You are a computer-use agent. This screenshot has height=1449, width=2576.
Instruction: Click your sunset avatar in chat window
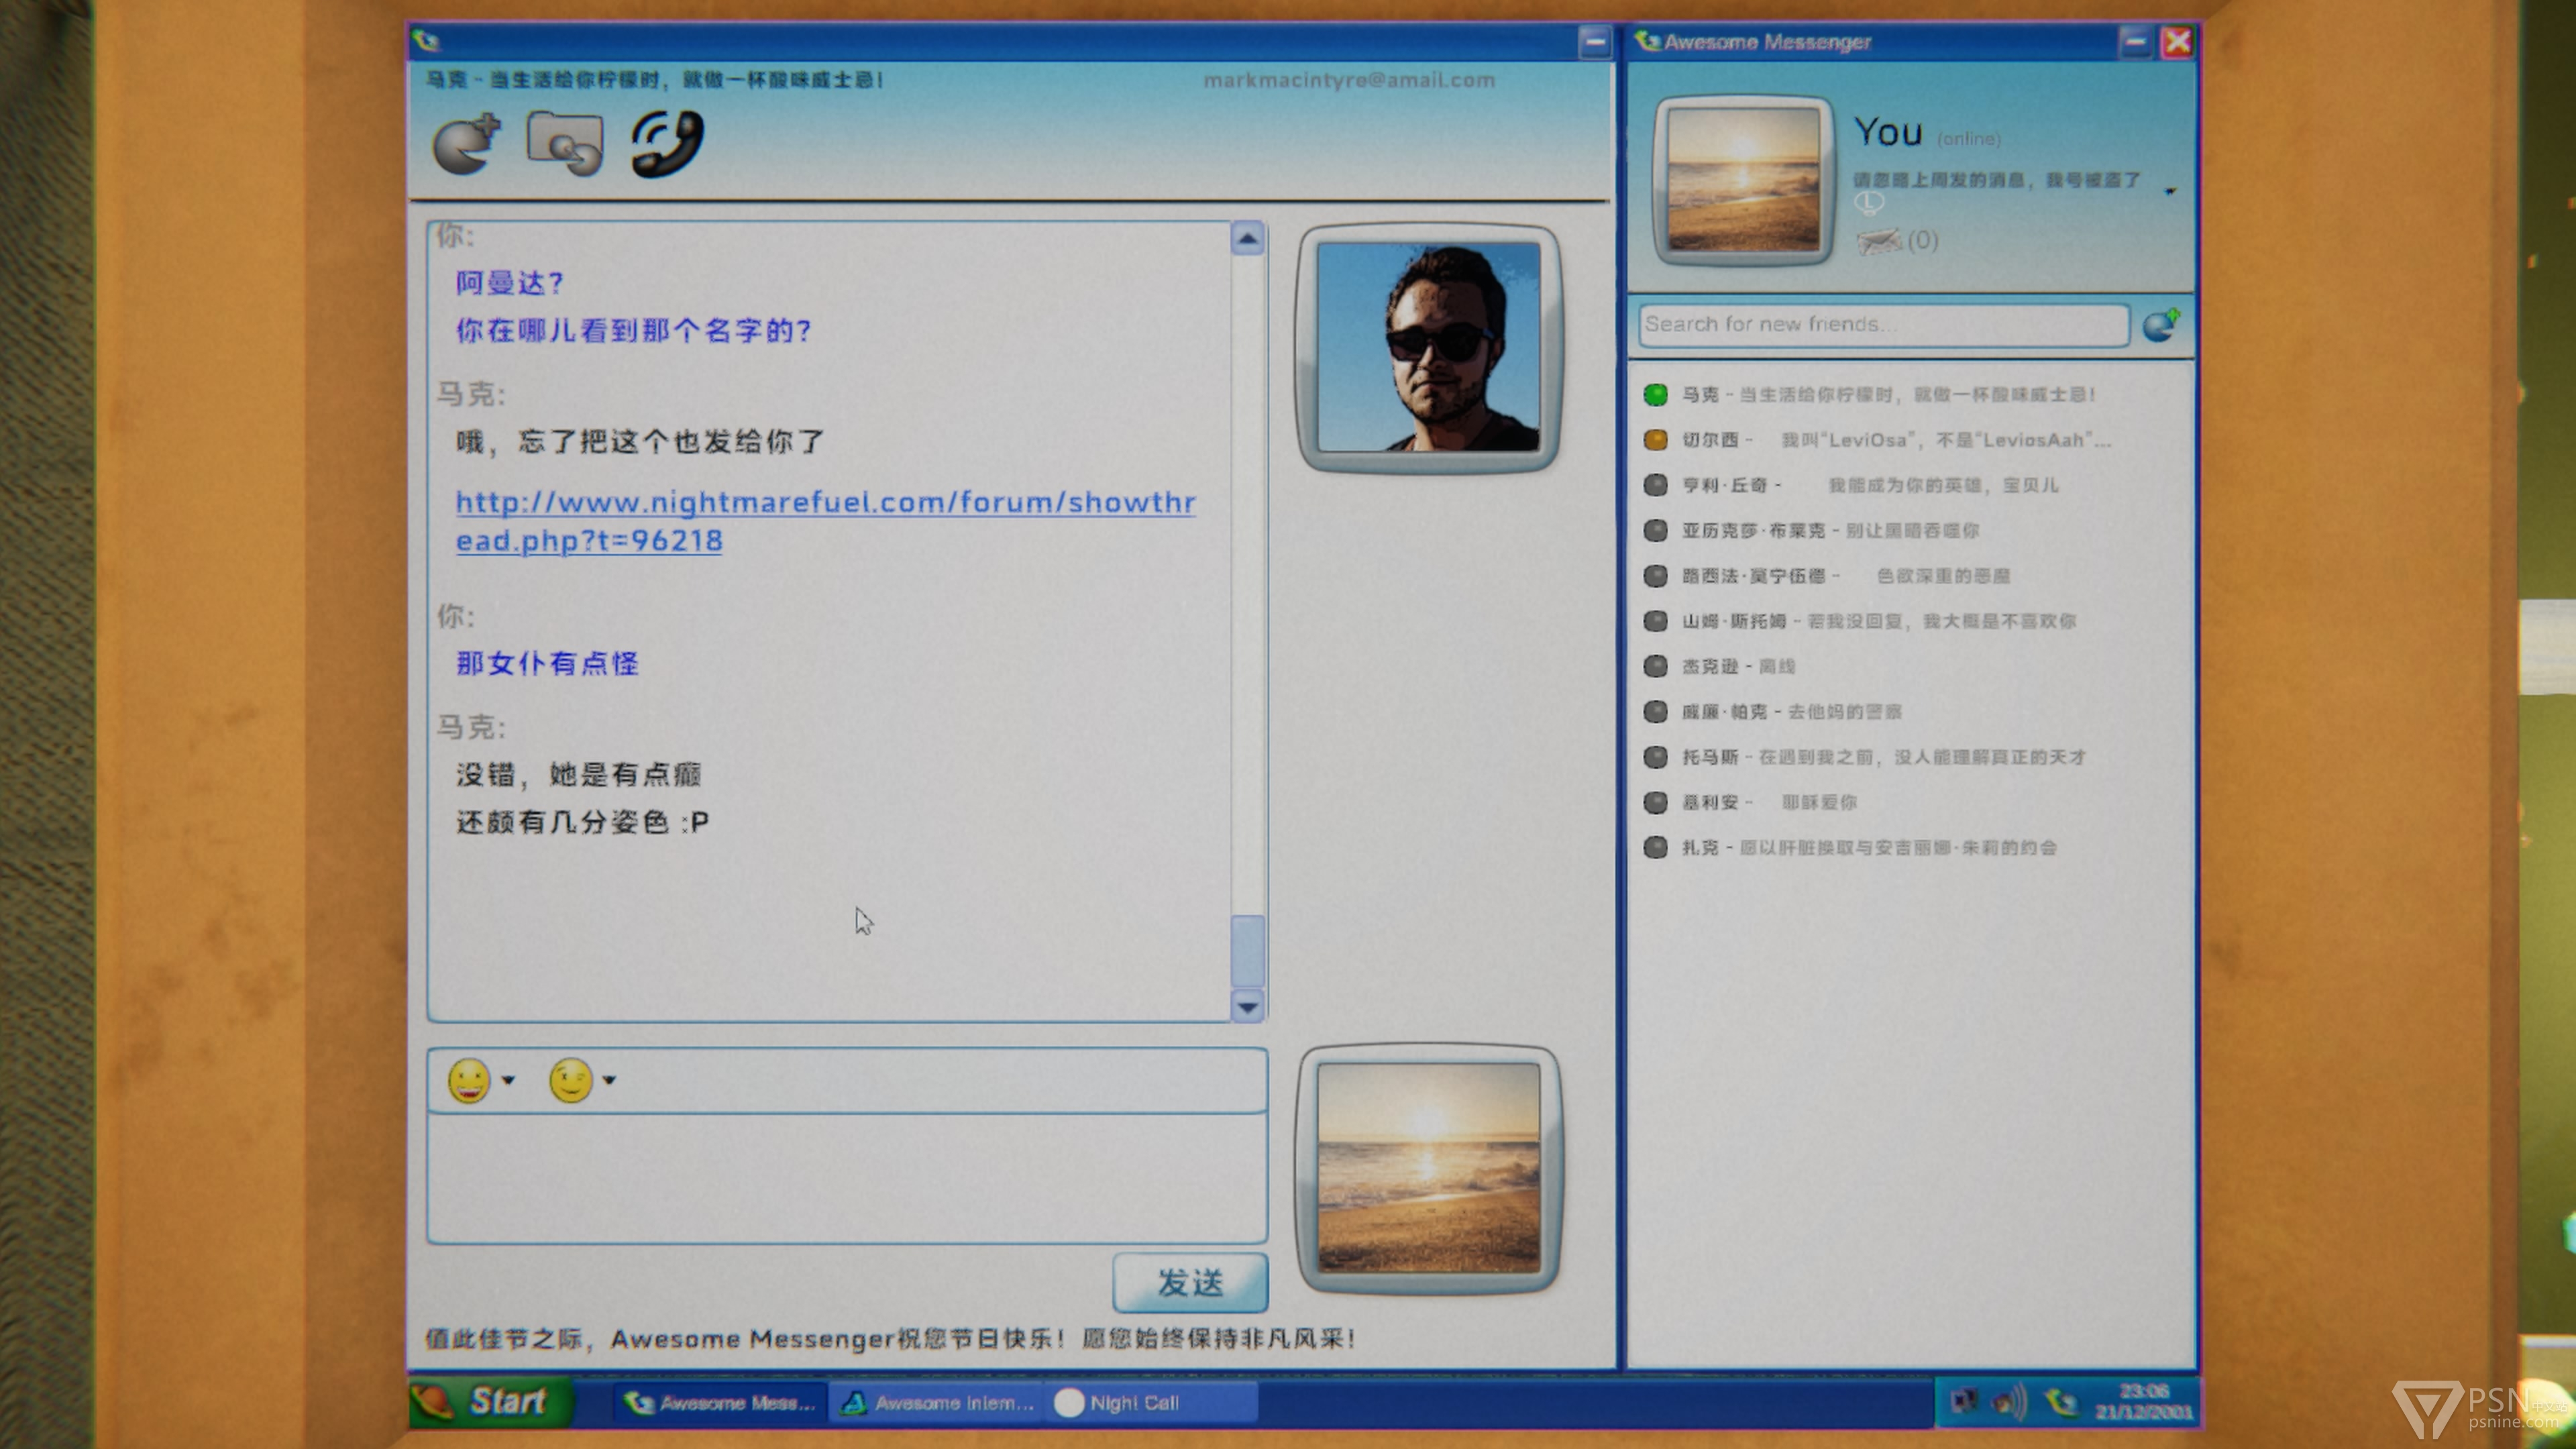(x=1428, y=1168)
